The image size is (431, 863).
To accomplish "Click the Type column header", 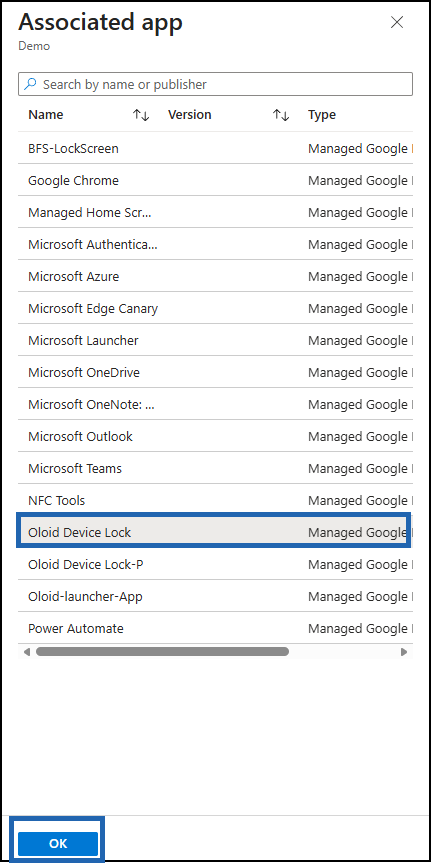I will [321, 115].
